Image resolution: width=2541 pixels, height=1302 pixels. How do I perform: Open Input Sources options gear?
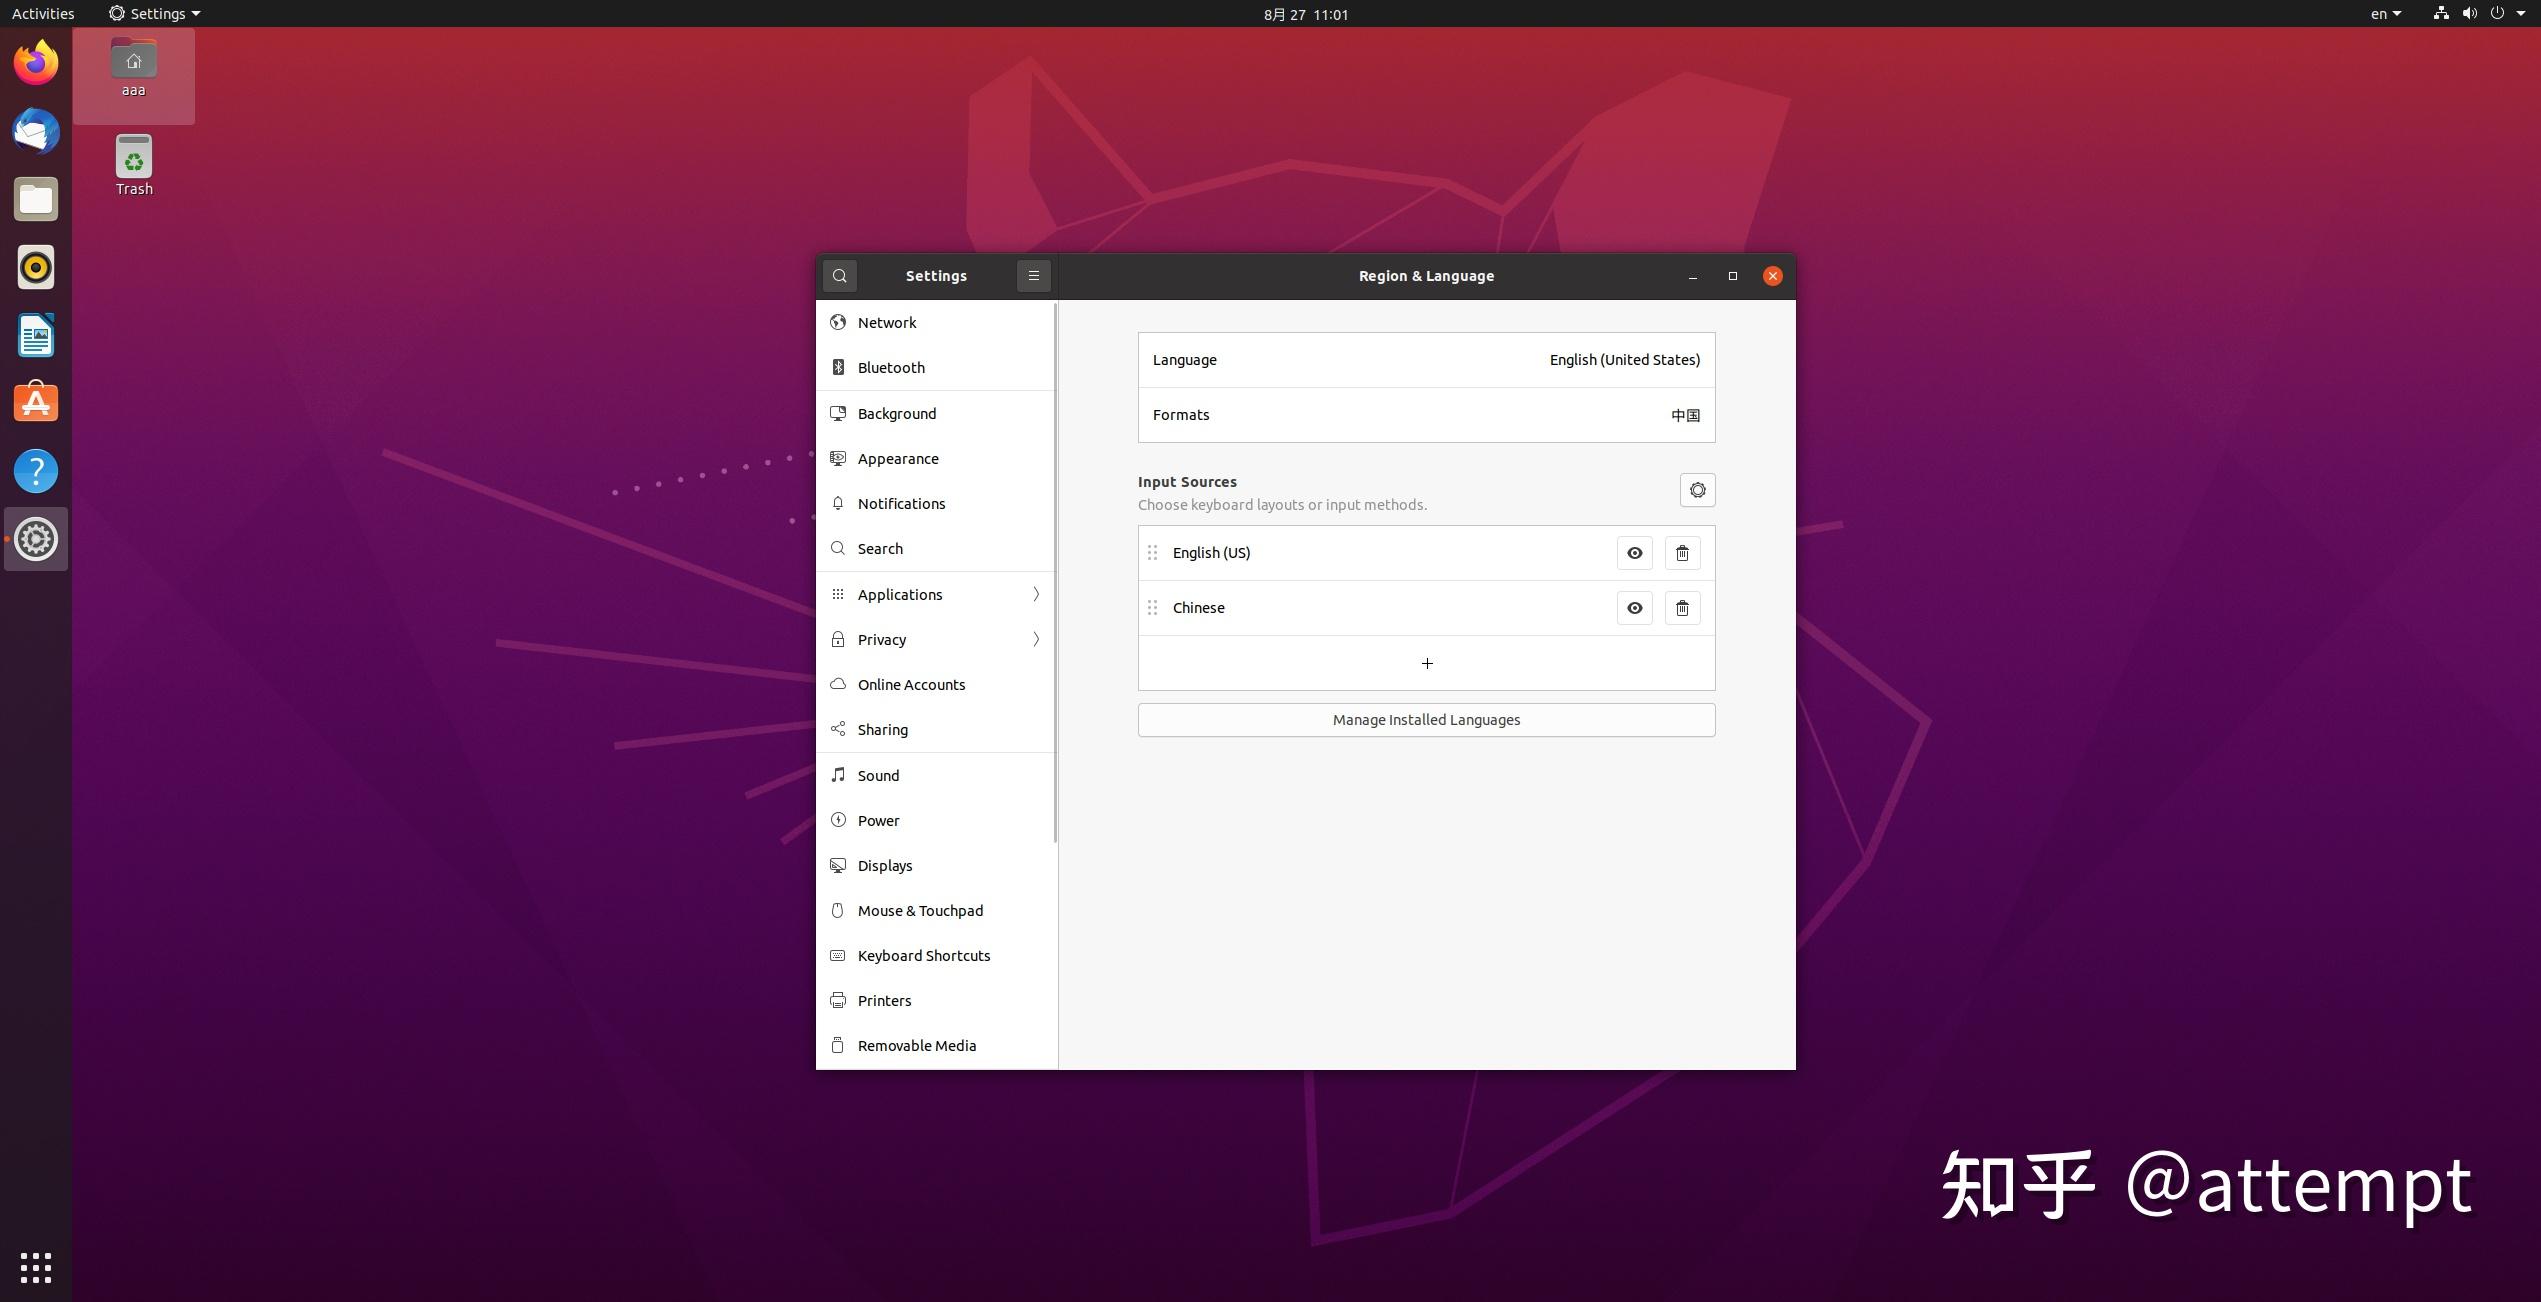(1697, 490)
